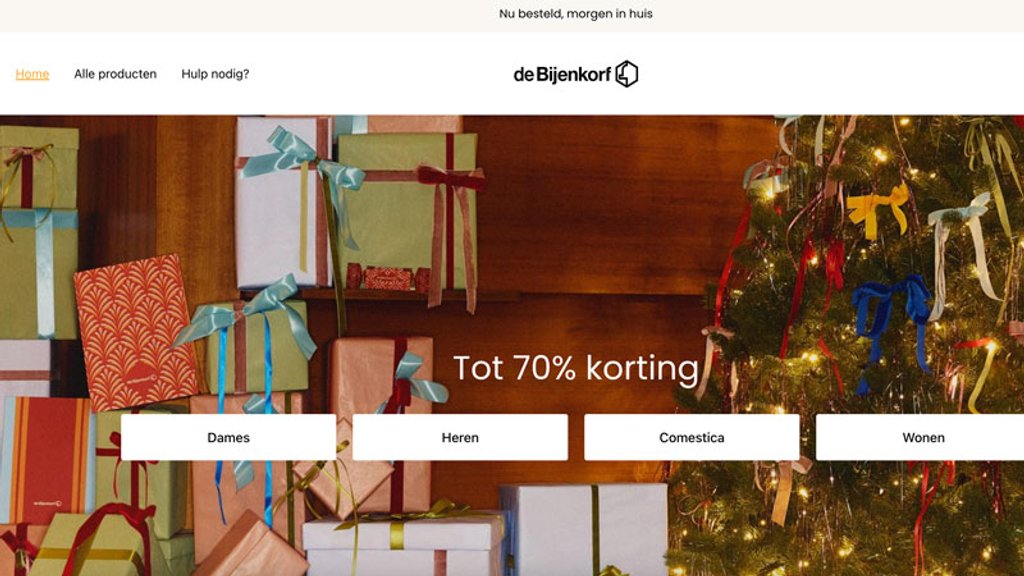Click the de Bijenkorf hexagon logo icon
This screenshot has width=1024, height=576.
[x=627, y=74]
